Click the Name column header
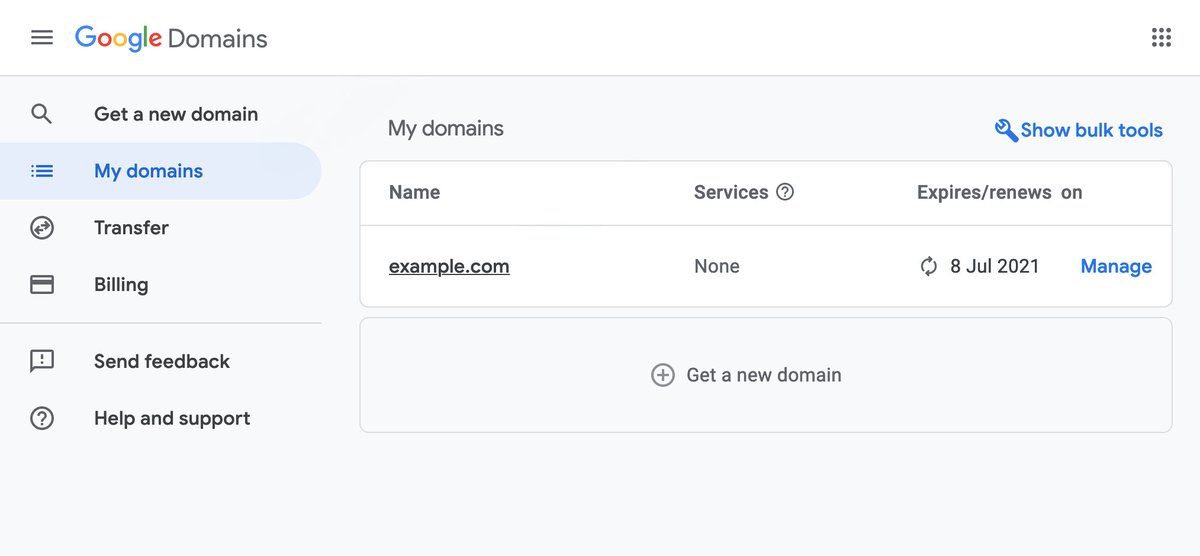Screen dimensions: 1200x556 click(414, 192)
